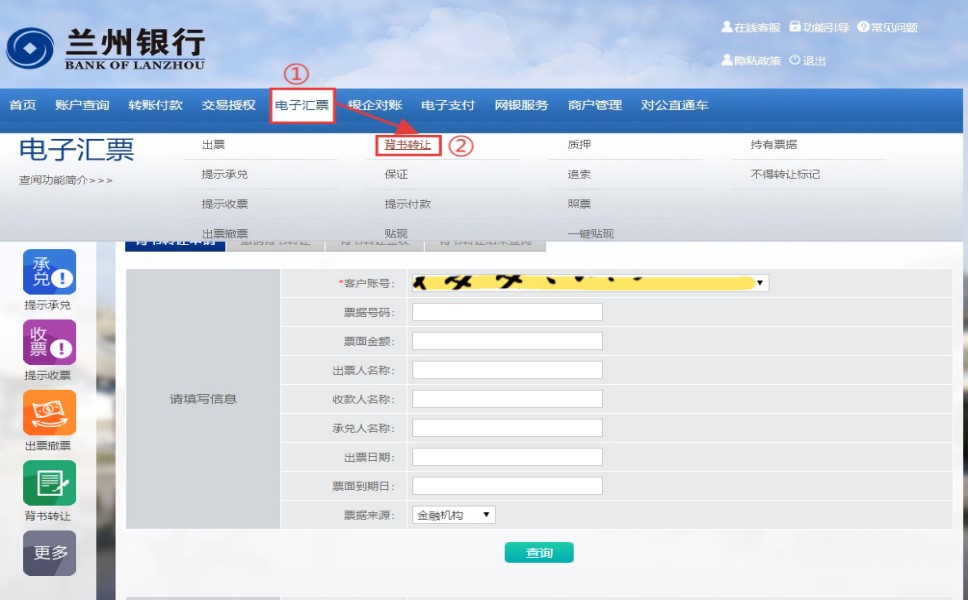Image resolution: width=968 pixels, height=600 pixels.
Task: Open the 转账付款 menu
Action: click(x=155, y=106)
